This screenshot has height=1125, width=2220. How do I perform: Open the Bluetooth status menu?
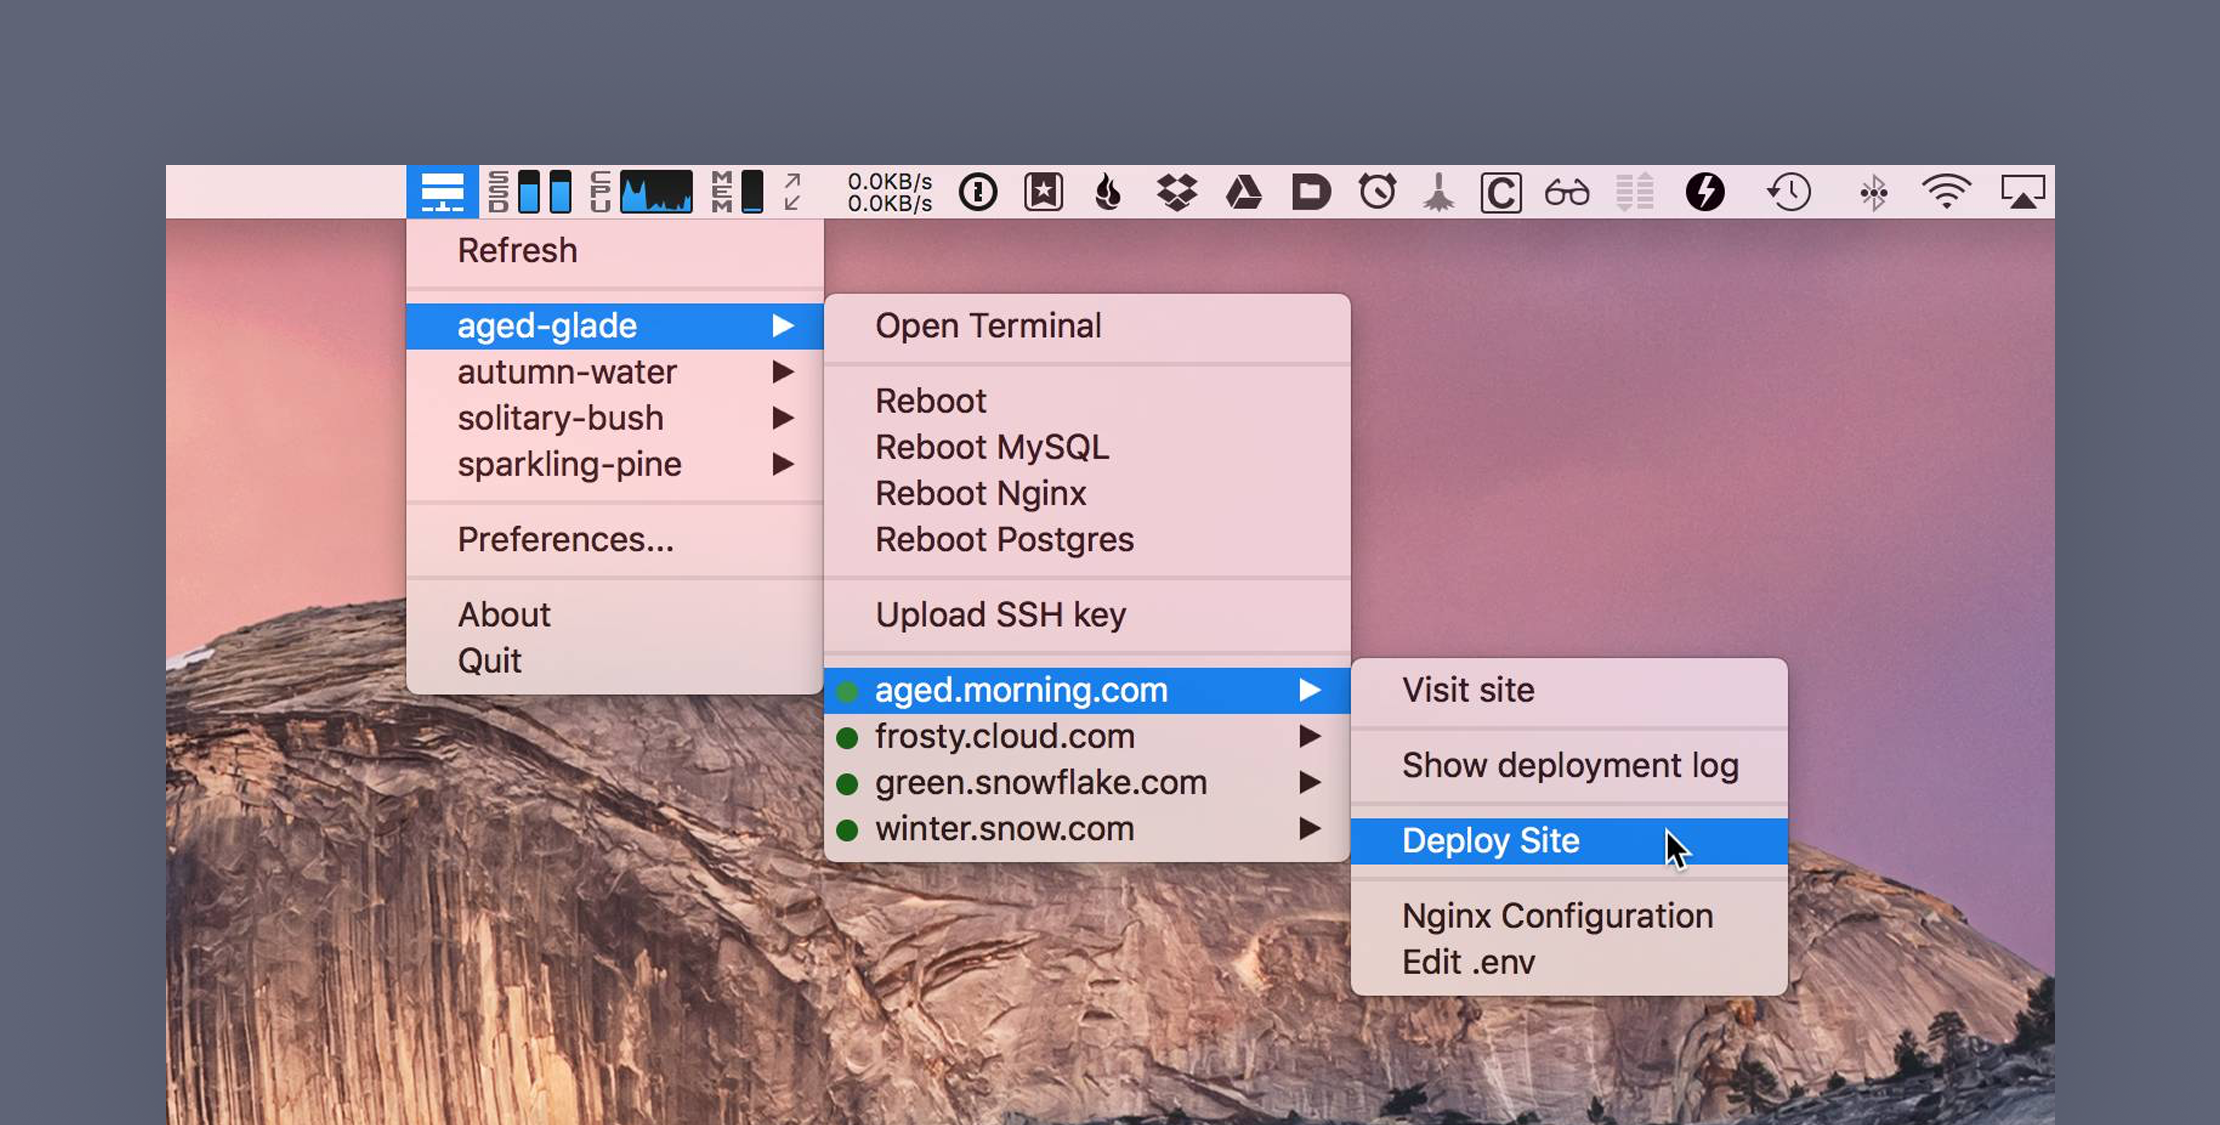point(1871,191)
